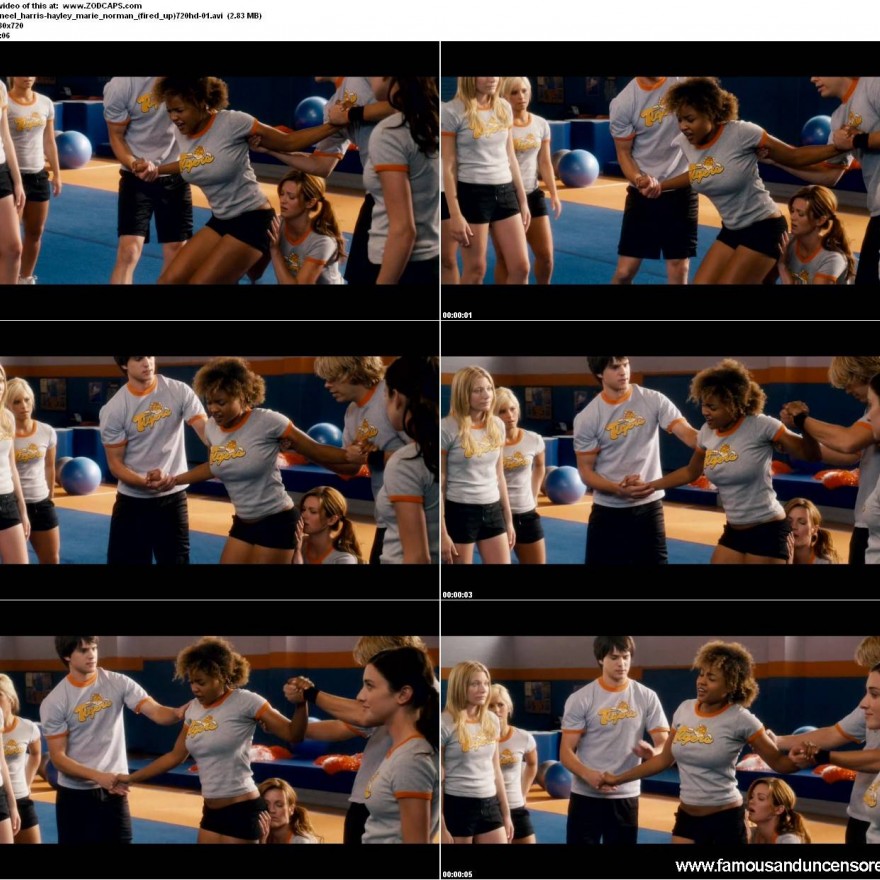Click the black wristband in middle-right frame
The height and width of the screenshot is (880, 880).
[800, 420]
